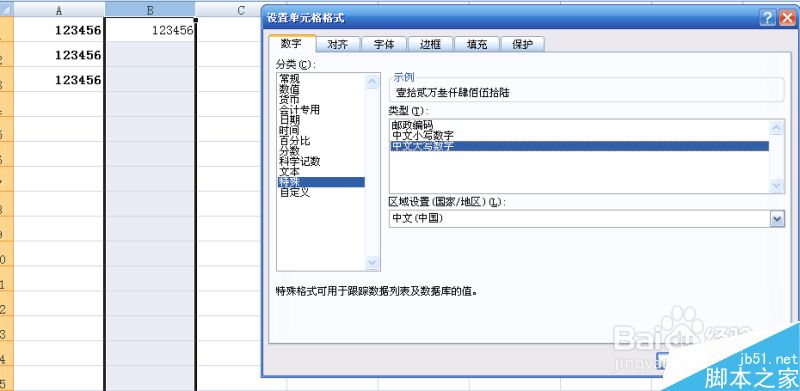Click category list scroll up arrow
Screen dimensions: 800x391
tap(372, 82)
